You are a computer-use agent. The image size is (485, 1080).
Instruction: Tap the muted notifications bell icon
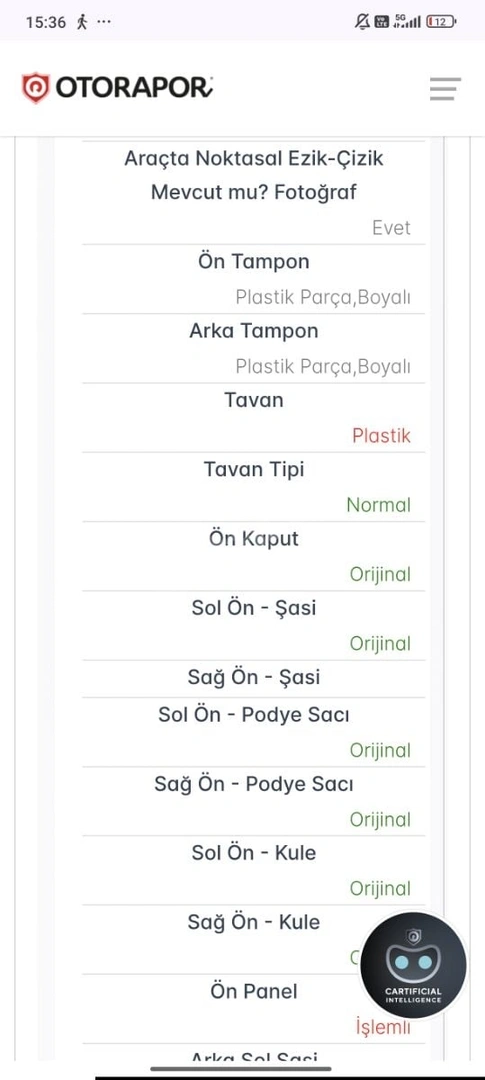362,22
